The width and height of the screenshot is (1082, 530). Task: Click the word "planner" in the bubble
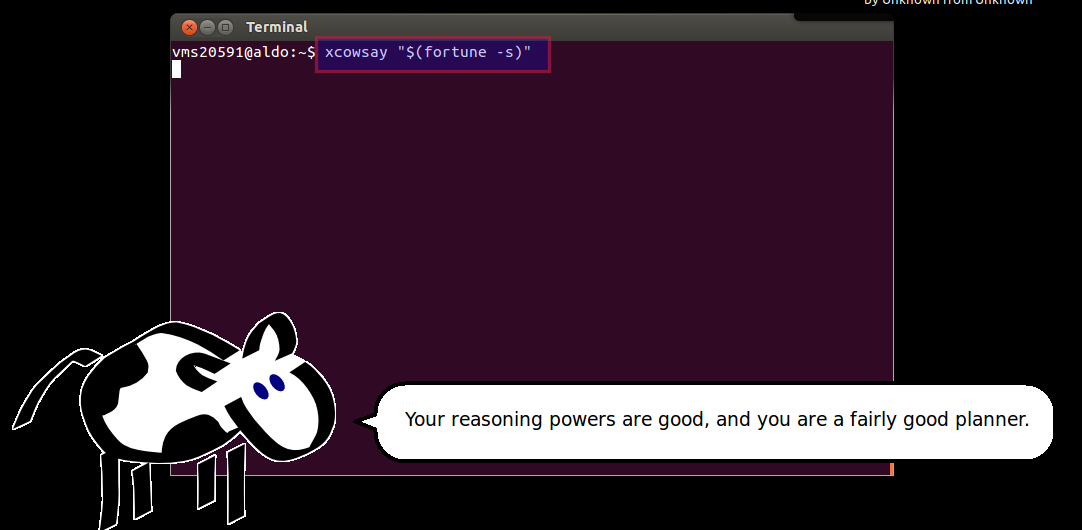point(991,419)
